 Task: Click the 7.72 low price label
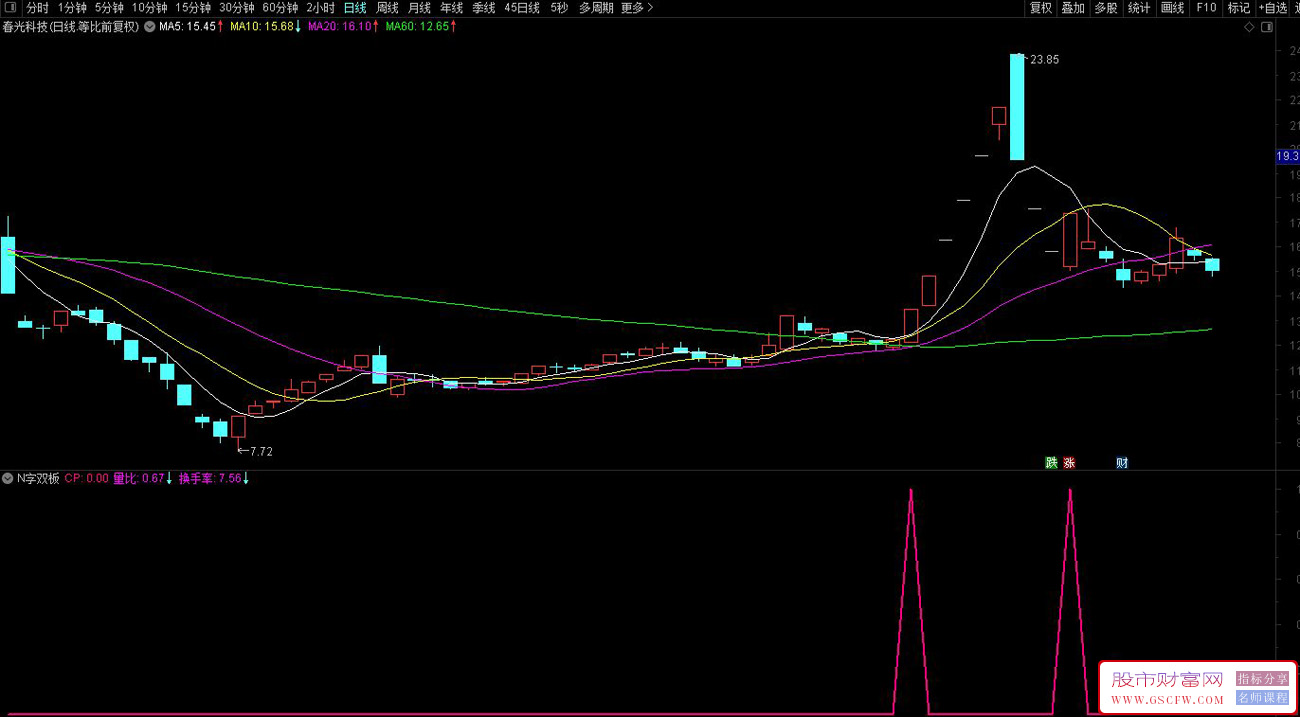click(x=261, y=452)
